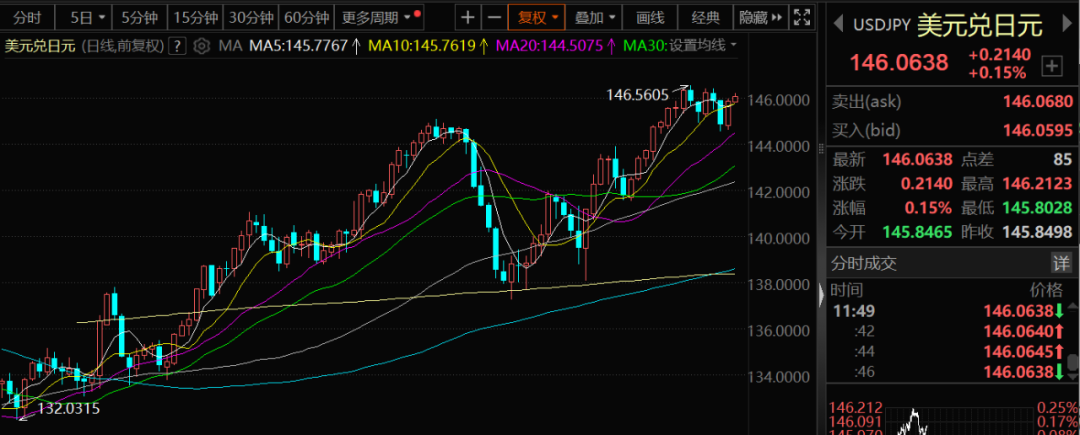Toggle the 经典 classic view
Viewport: 1080px width, 435px height.
[706, 17]
